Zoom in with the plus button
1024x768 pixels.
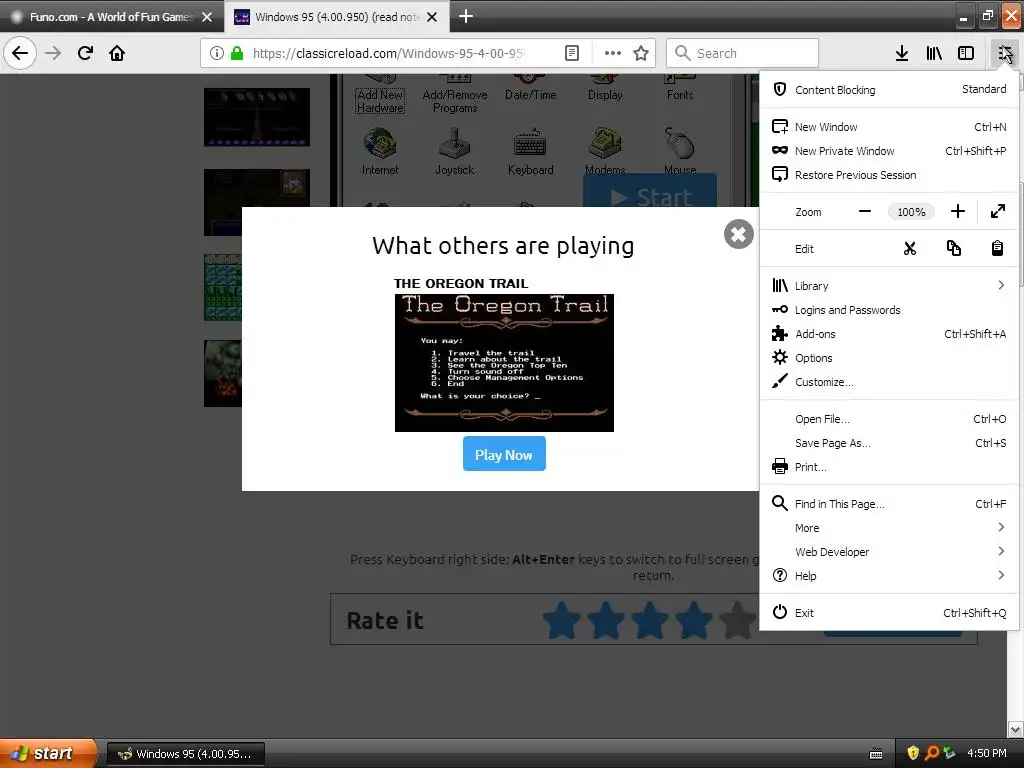click(x=957, y=212)
